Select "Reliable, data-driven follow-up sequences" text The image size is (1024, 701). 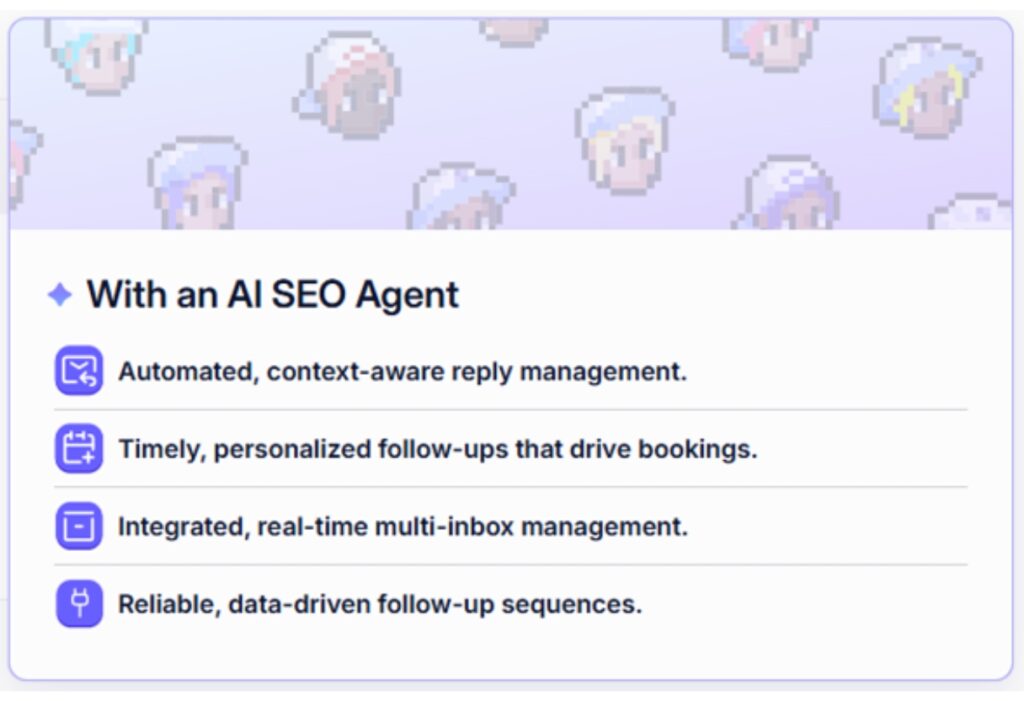coord(379,604)
